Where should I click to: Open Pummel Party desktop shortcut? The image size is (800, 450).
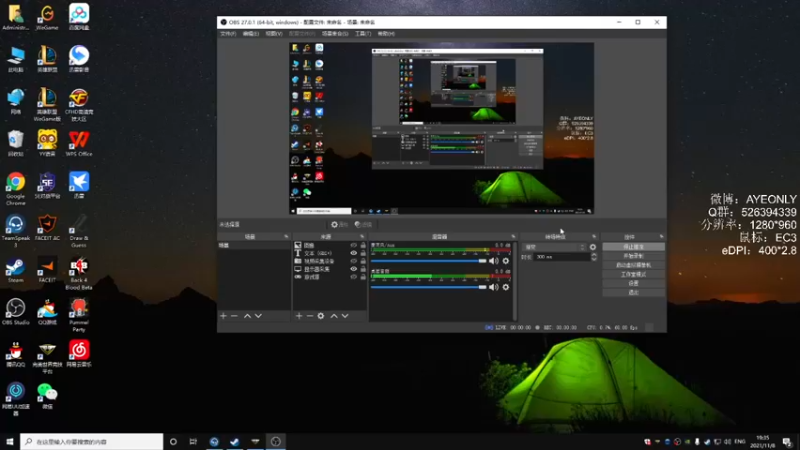[79, 315]
